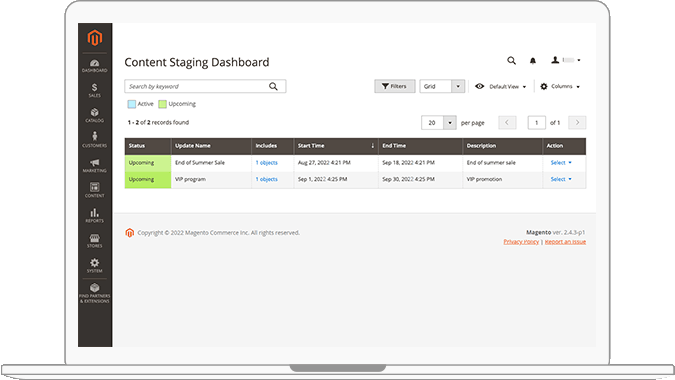Open the Reports sidebar menu
The width and height of the screenshot is (675, 380).
[x=95, y=216]
